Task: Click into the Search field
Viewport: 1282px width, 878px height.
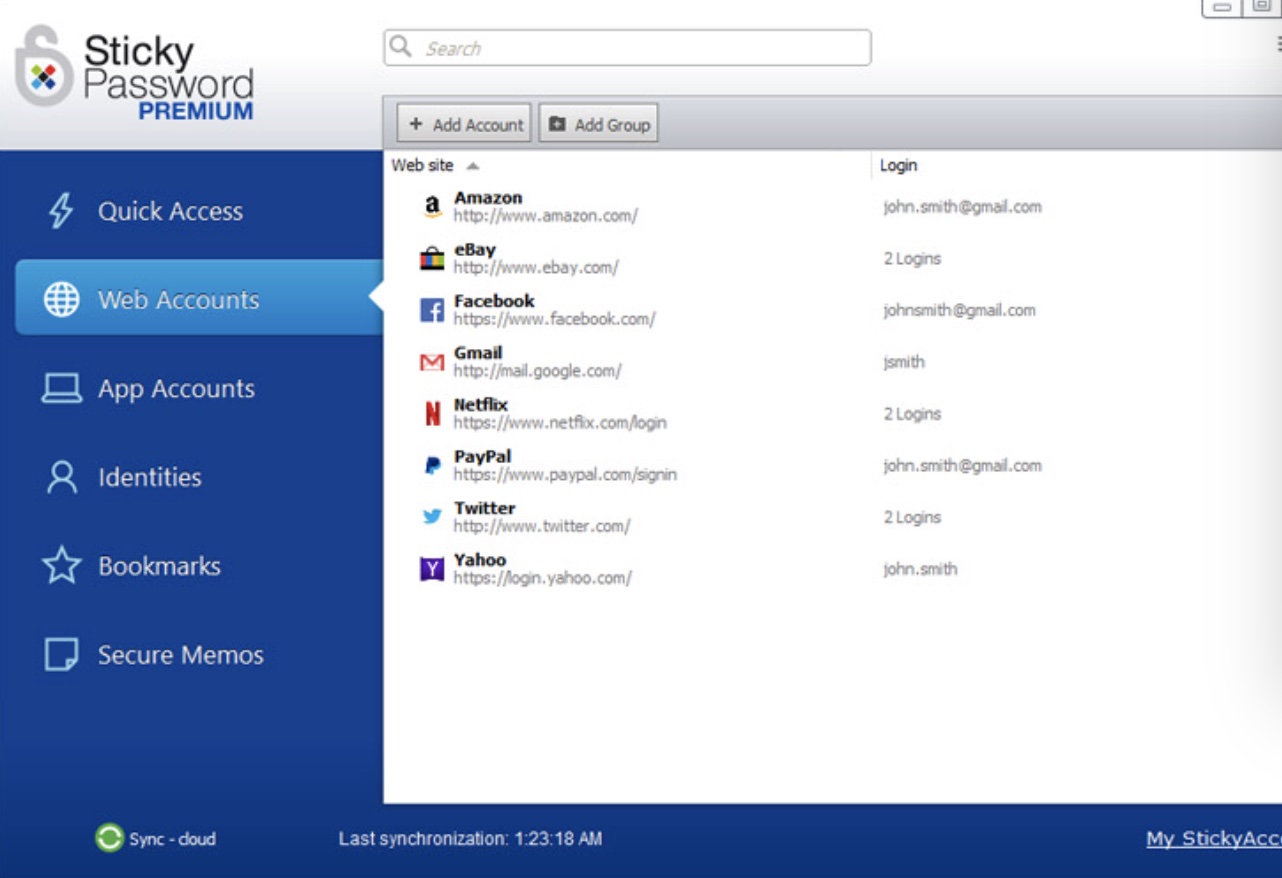Action: (x=640, y=48)
